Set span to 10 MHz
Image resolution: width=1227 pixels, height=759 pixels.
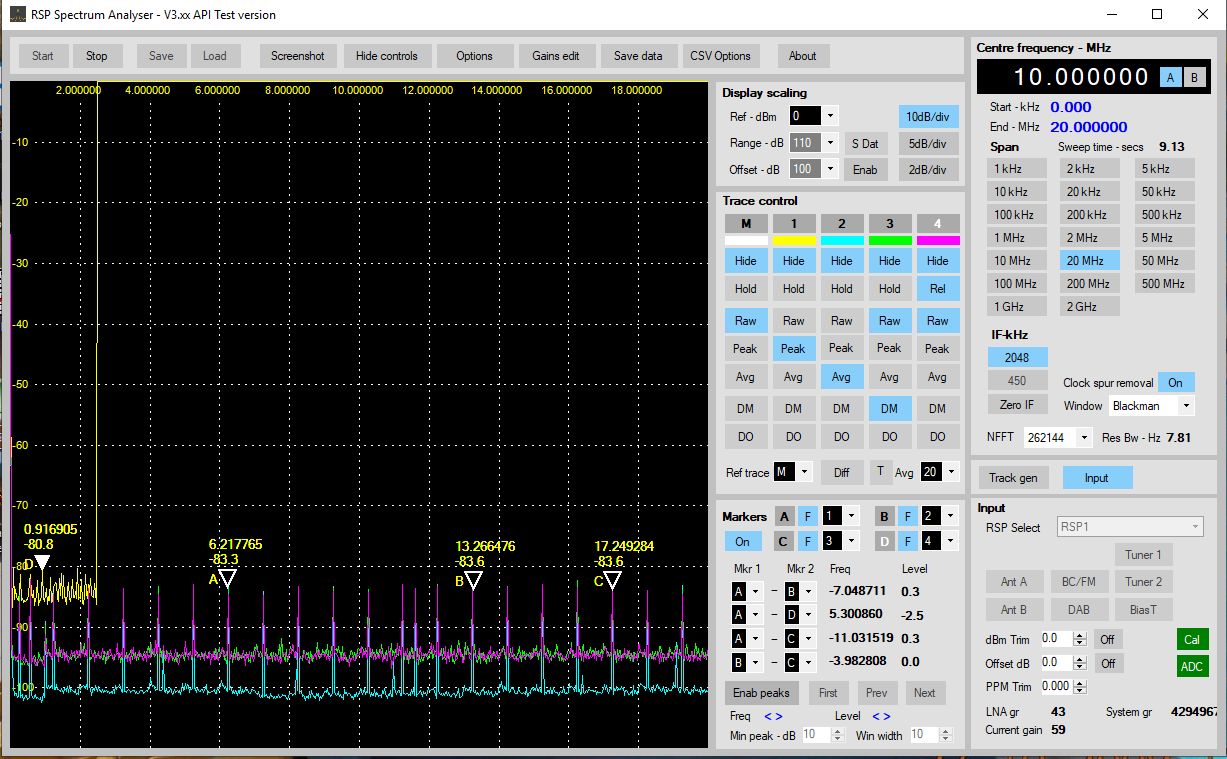point(1016,261)
